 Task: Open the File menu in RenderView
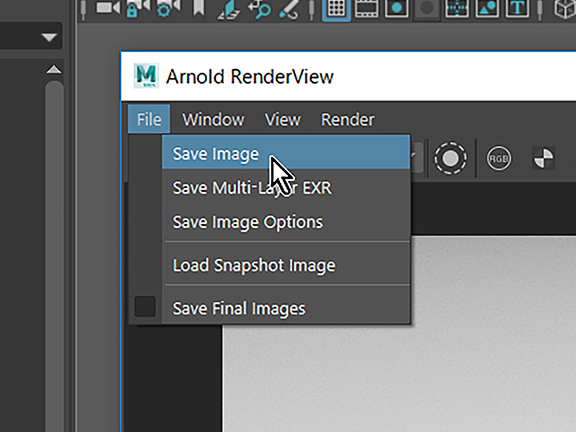[x=149, y=119]
